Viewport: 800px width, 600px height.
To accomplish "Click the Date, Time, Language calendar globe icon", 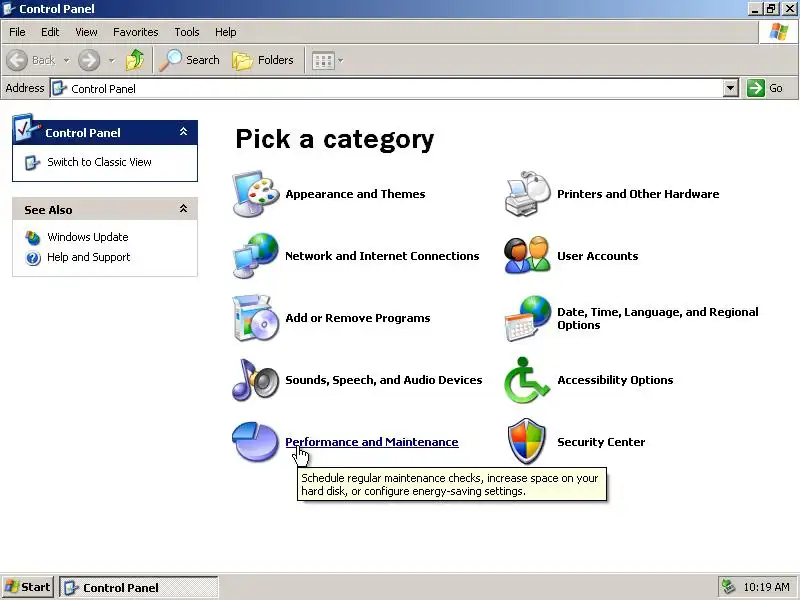I will [x=528, y=318].
